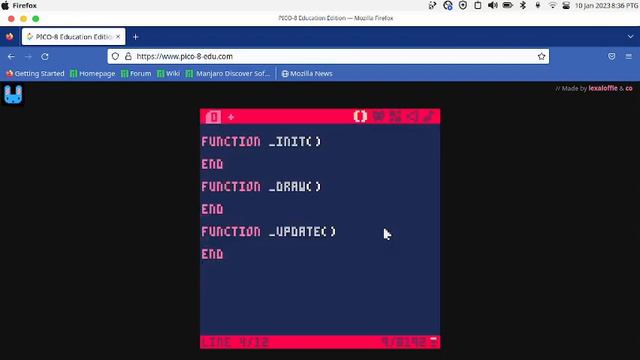
Task: Select code tab 1 in PICO-8
Action: click(x=213, y=117)
